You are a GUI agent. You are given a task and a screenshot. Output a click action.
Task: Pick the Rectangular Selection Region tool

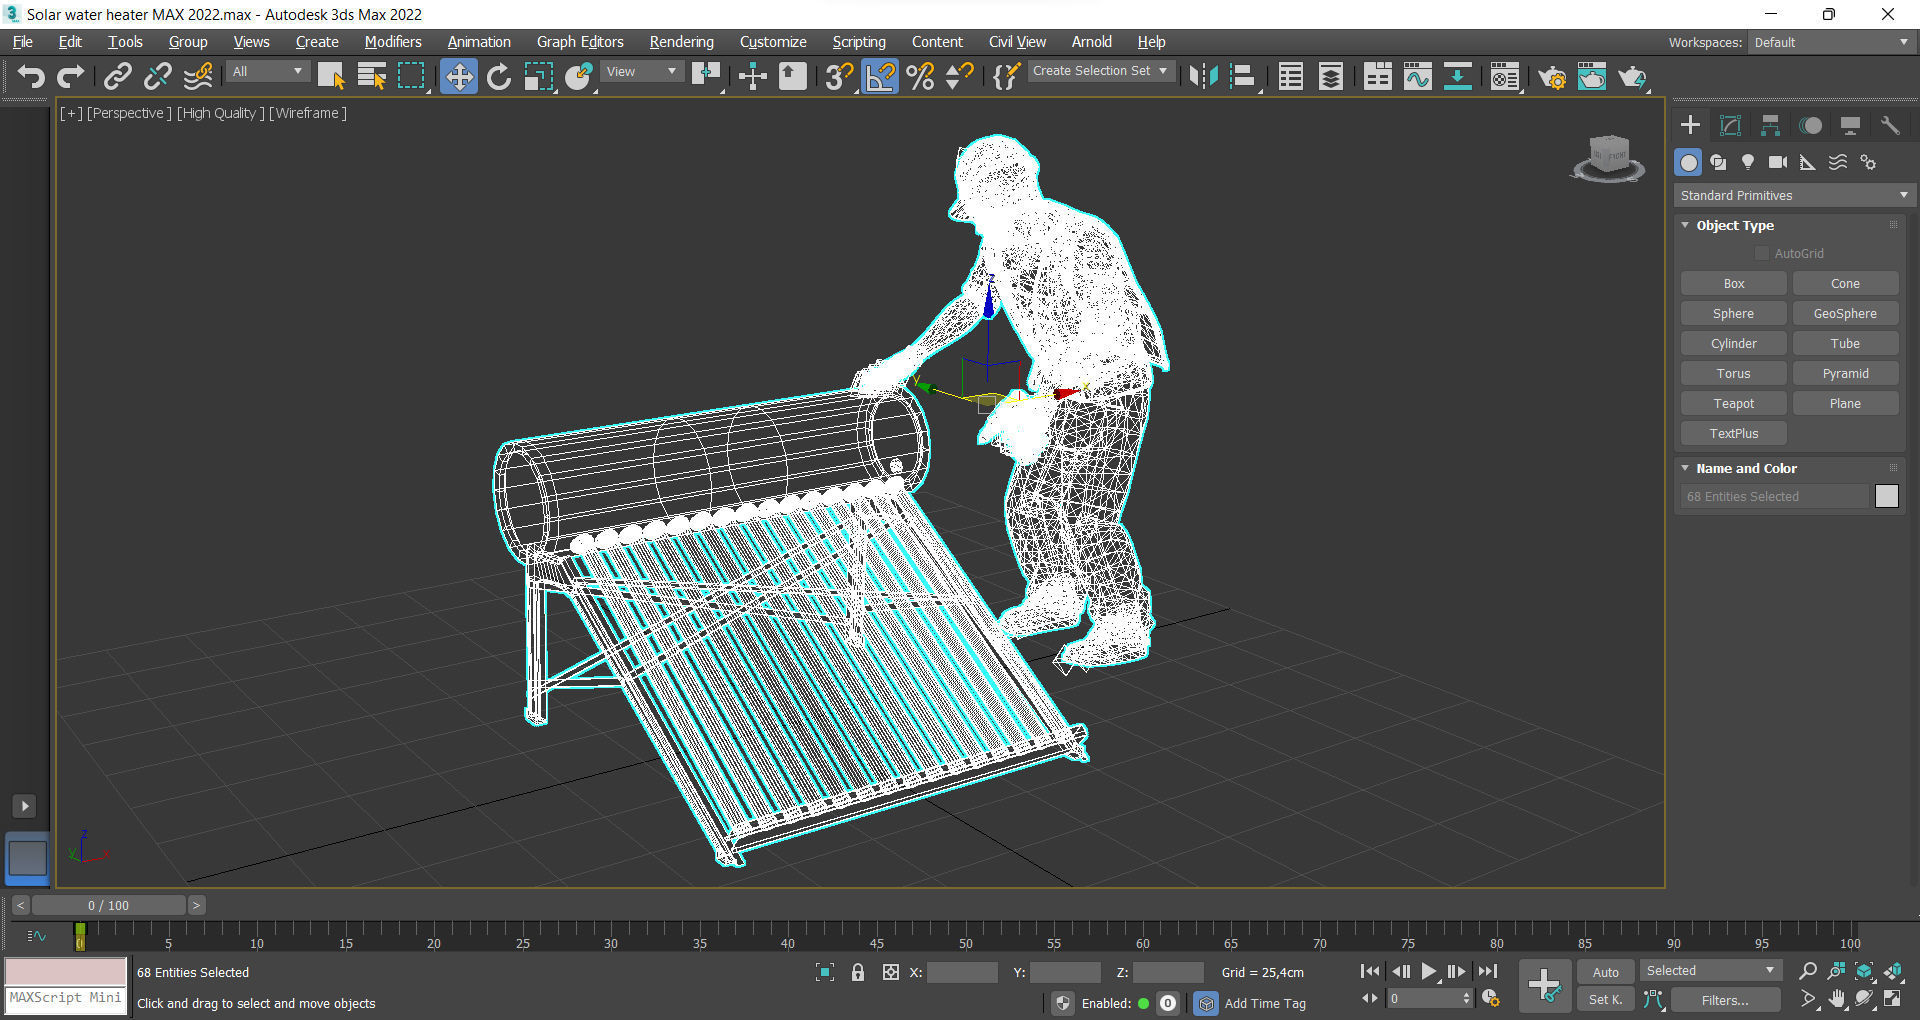[x=411, y=76]
